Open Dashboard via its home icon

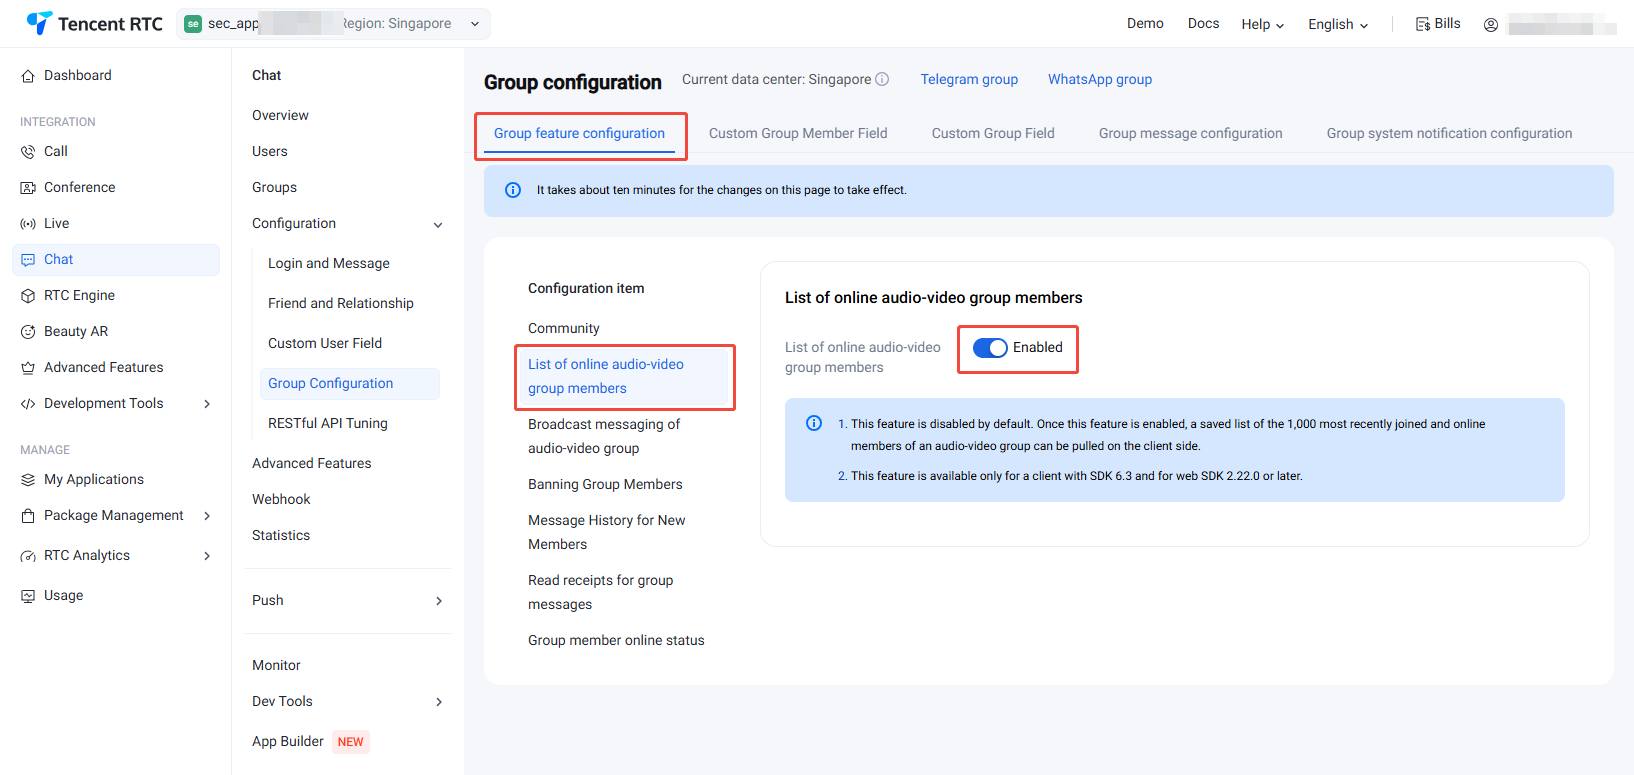(x=28, y=76)
